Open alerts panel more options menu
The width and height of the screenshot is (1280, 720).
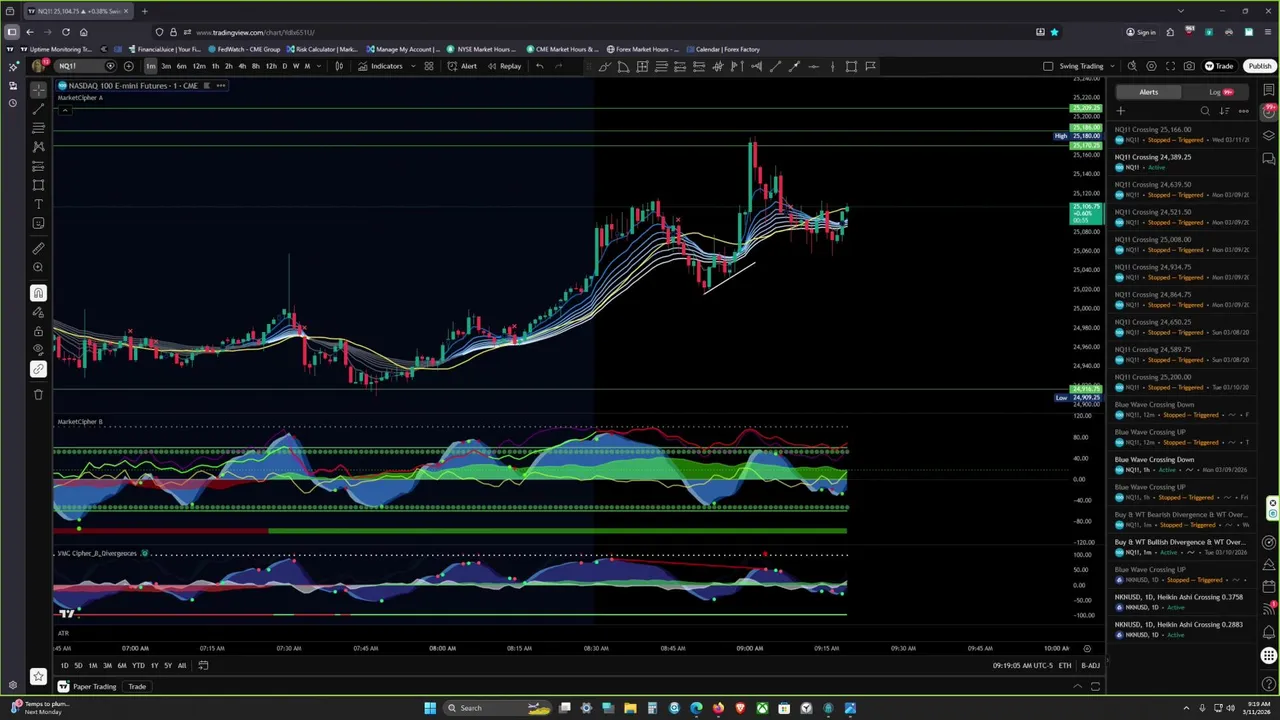pos(1243,111)
